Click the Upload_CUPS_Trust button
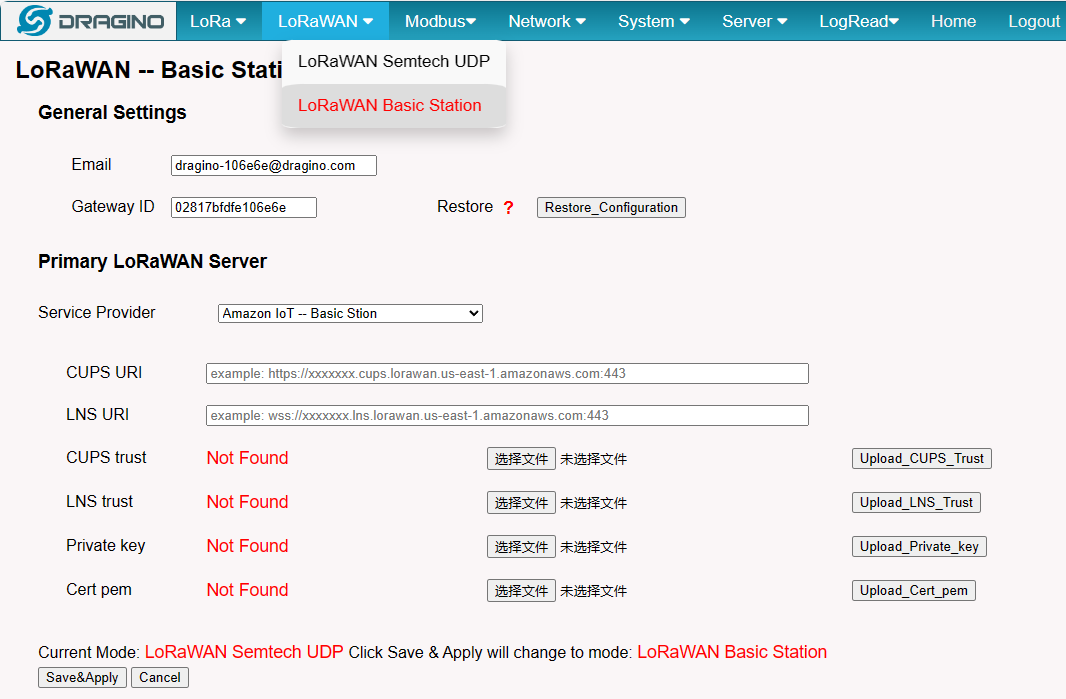 (921, 458)
